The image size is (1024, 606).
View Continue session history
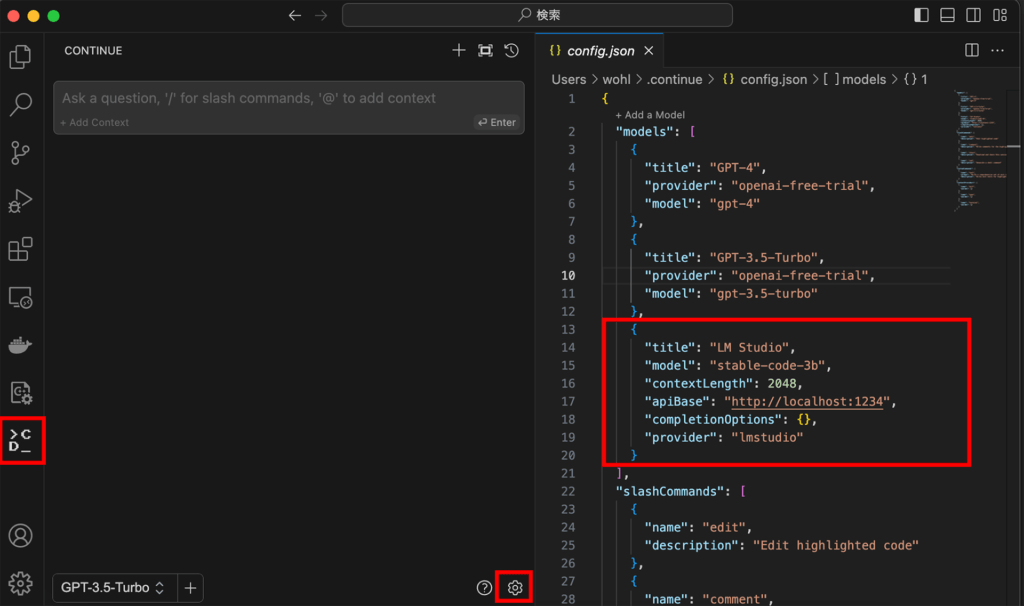[511, 50]
